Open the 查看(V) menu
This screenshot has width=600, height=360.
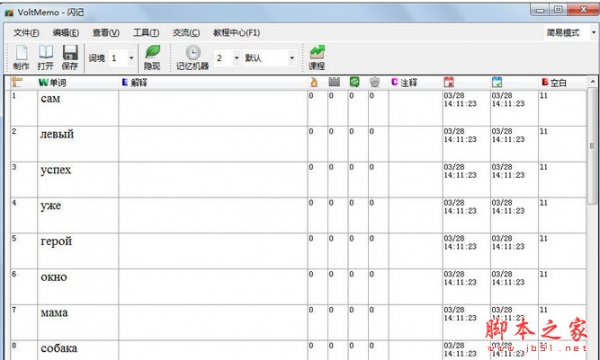106,33
